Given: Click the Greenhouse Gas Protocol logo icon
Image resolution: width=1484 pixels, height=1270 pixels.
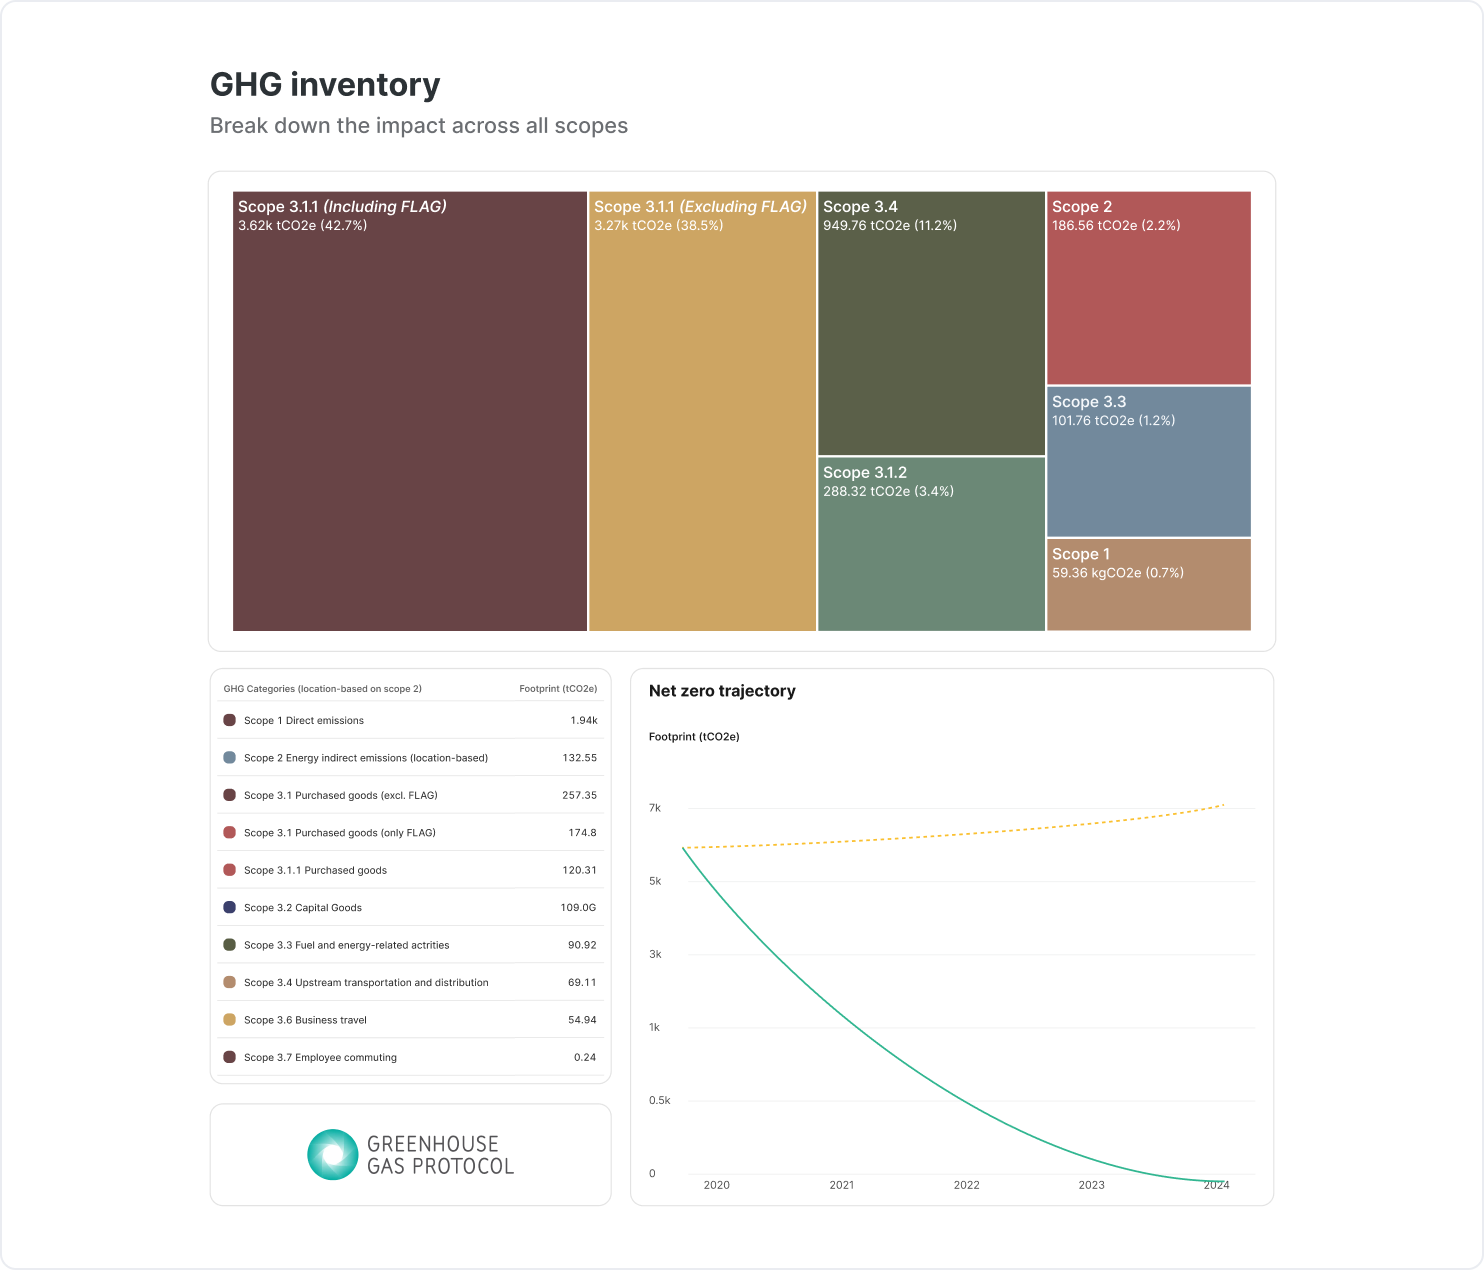Looking at the screenshot, I should click(x=332, y=1154).
